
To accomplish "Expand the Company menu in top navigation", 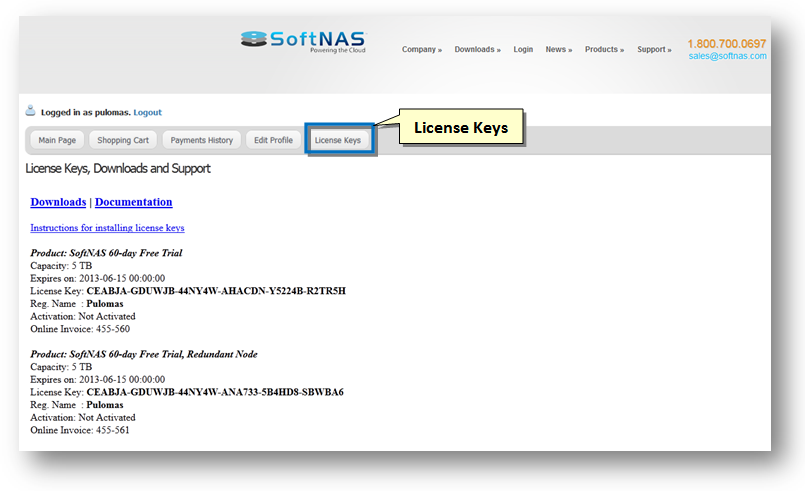I will click(421, 49).
